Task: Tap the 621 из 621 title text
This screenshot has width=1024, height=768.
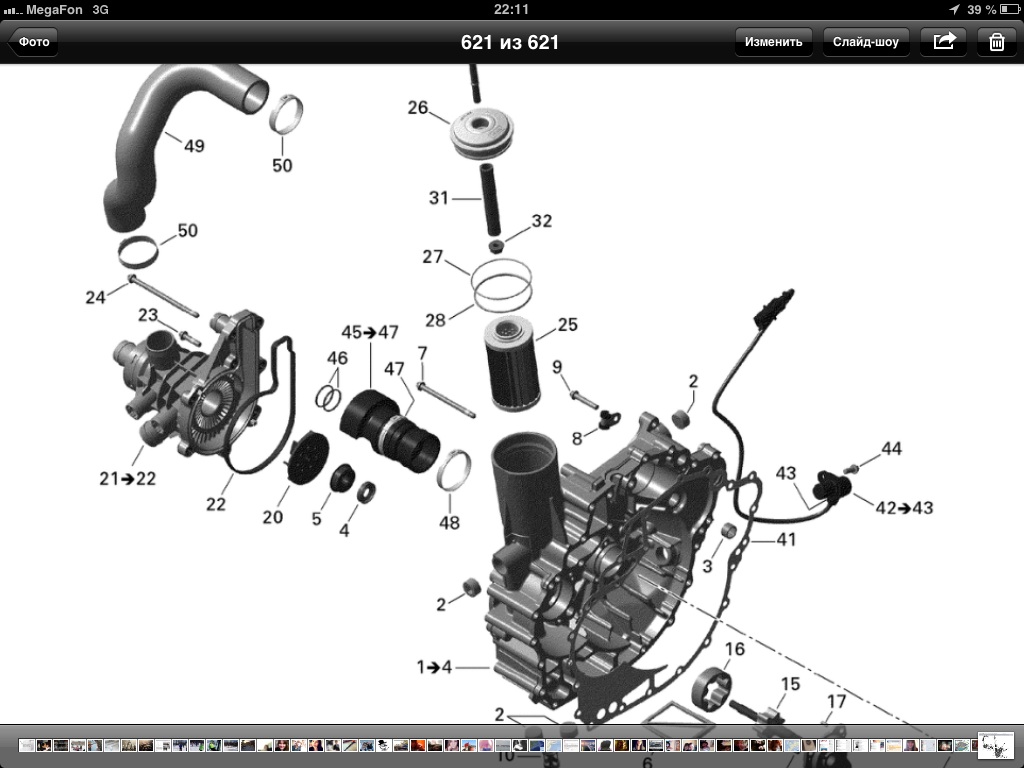Action: (510, 42)
